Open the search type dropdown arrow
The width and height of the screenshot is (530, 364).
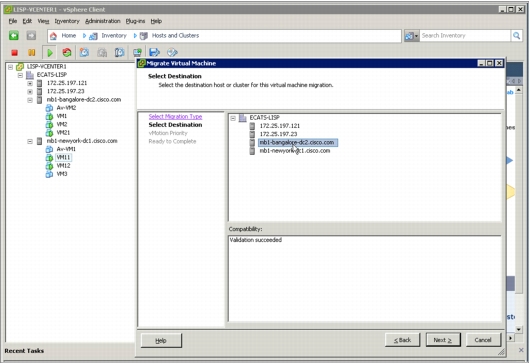(416, 36)
